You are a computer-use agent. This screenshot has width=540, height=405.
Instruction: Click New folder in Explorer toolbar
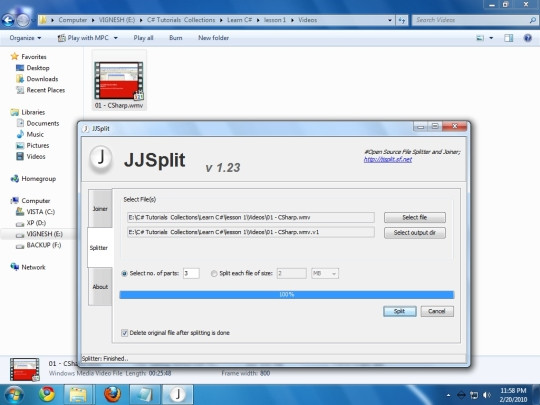[214, 38]
